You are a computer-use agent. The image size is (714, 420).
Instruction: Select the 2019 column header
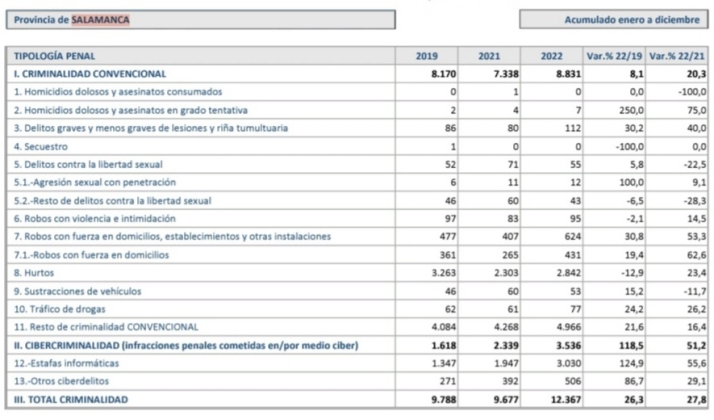click(x=427, y=56)
